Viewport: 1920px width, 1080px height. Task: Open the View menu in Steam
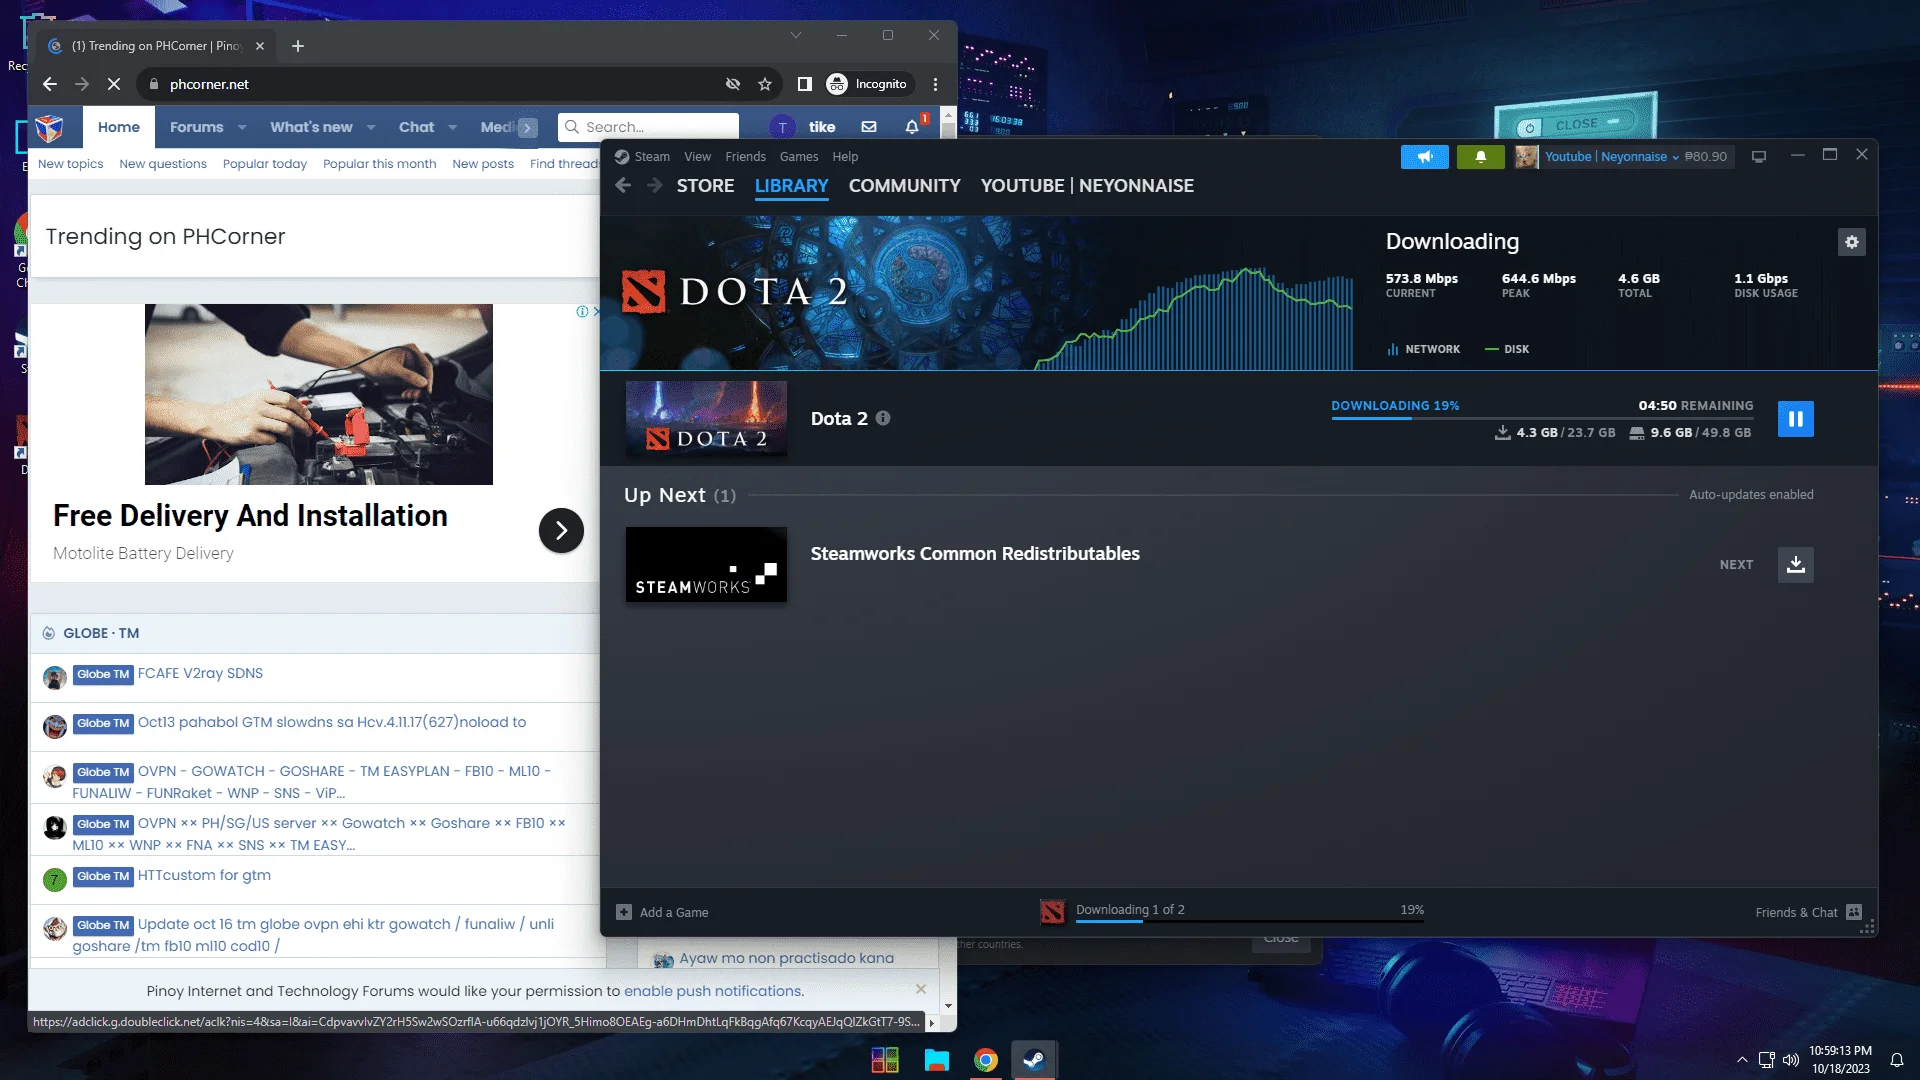click(x=697, y=157)
